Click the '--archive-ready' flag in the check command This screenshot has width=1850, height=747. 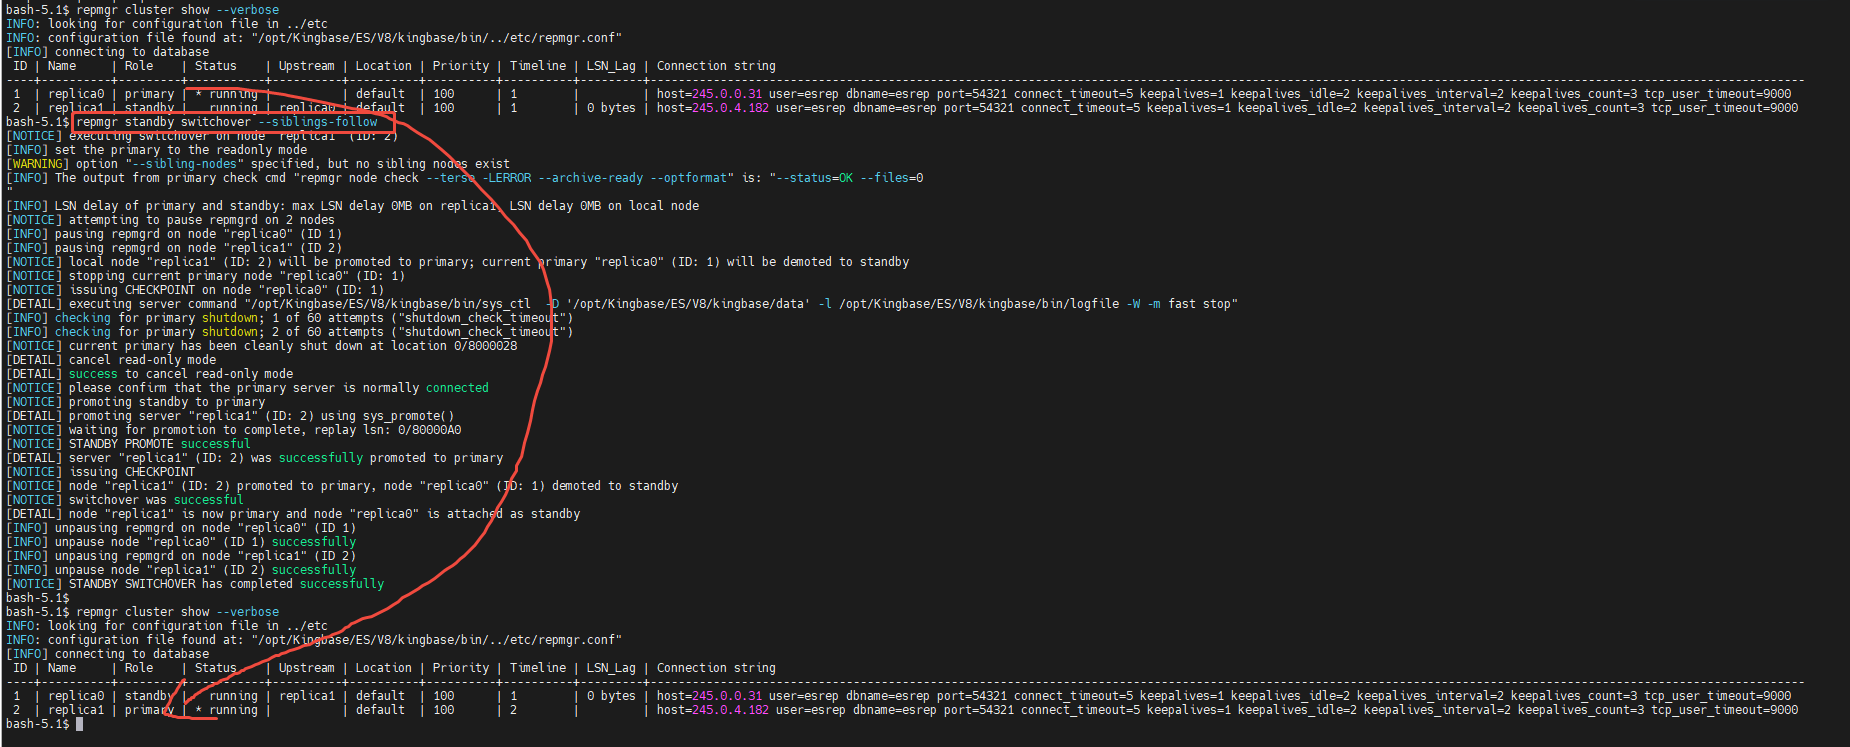click(591, 178)
